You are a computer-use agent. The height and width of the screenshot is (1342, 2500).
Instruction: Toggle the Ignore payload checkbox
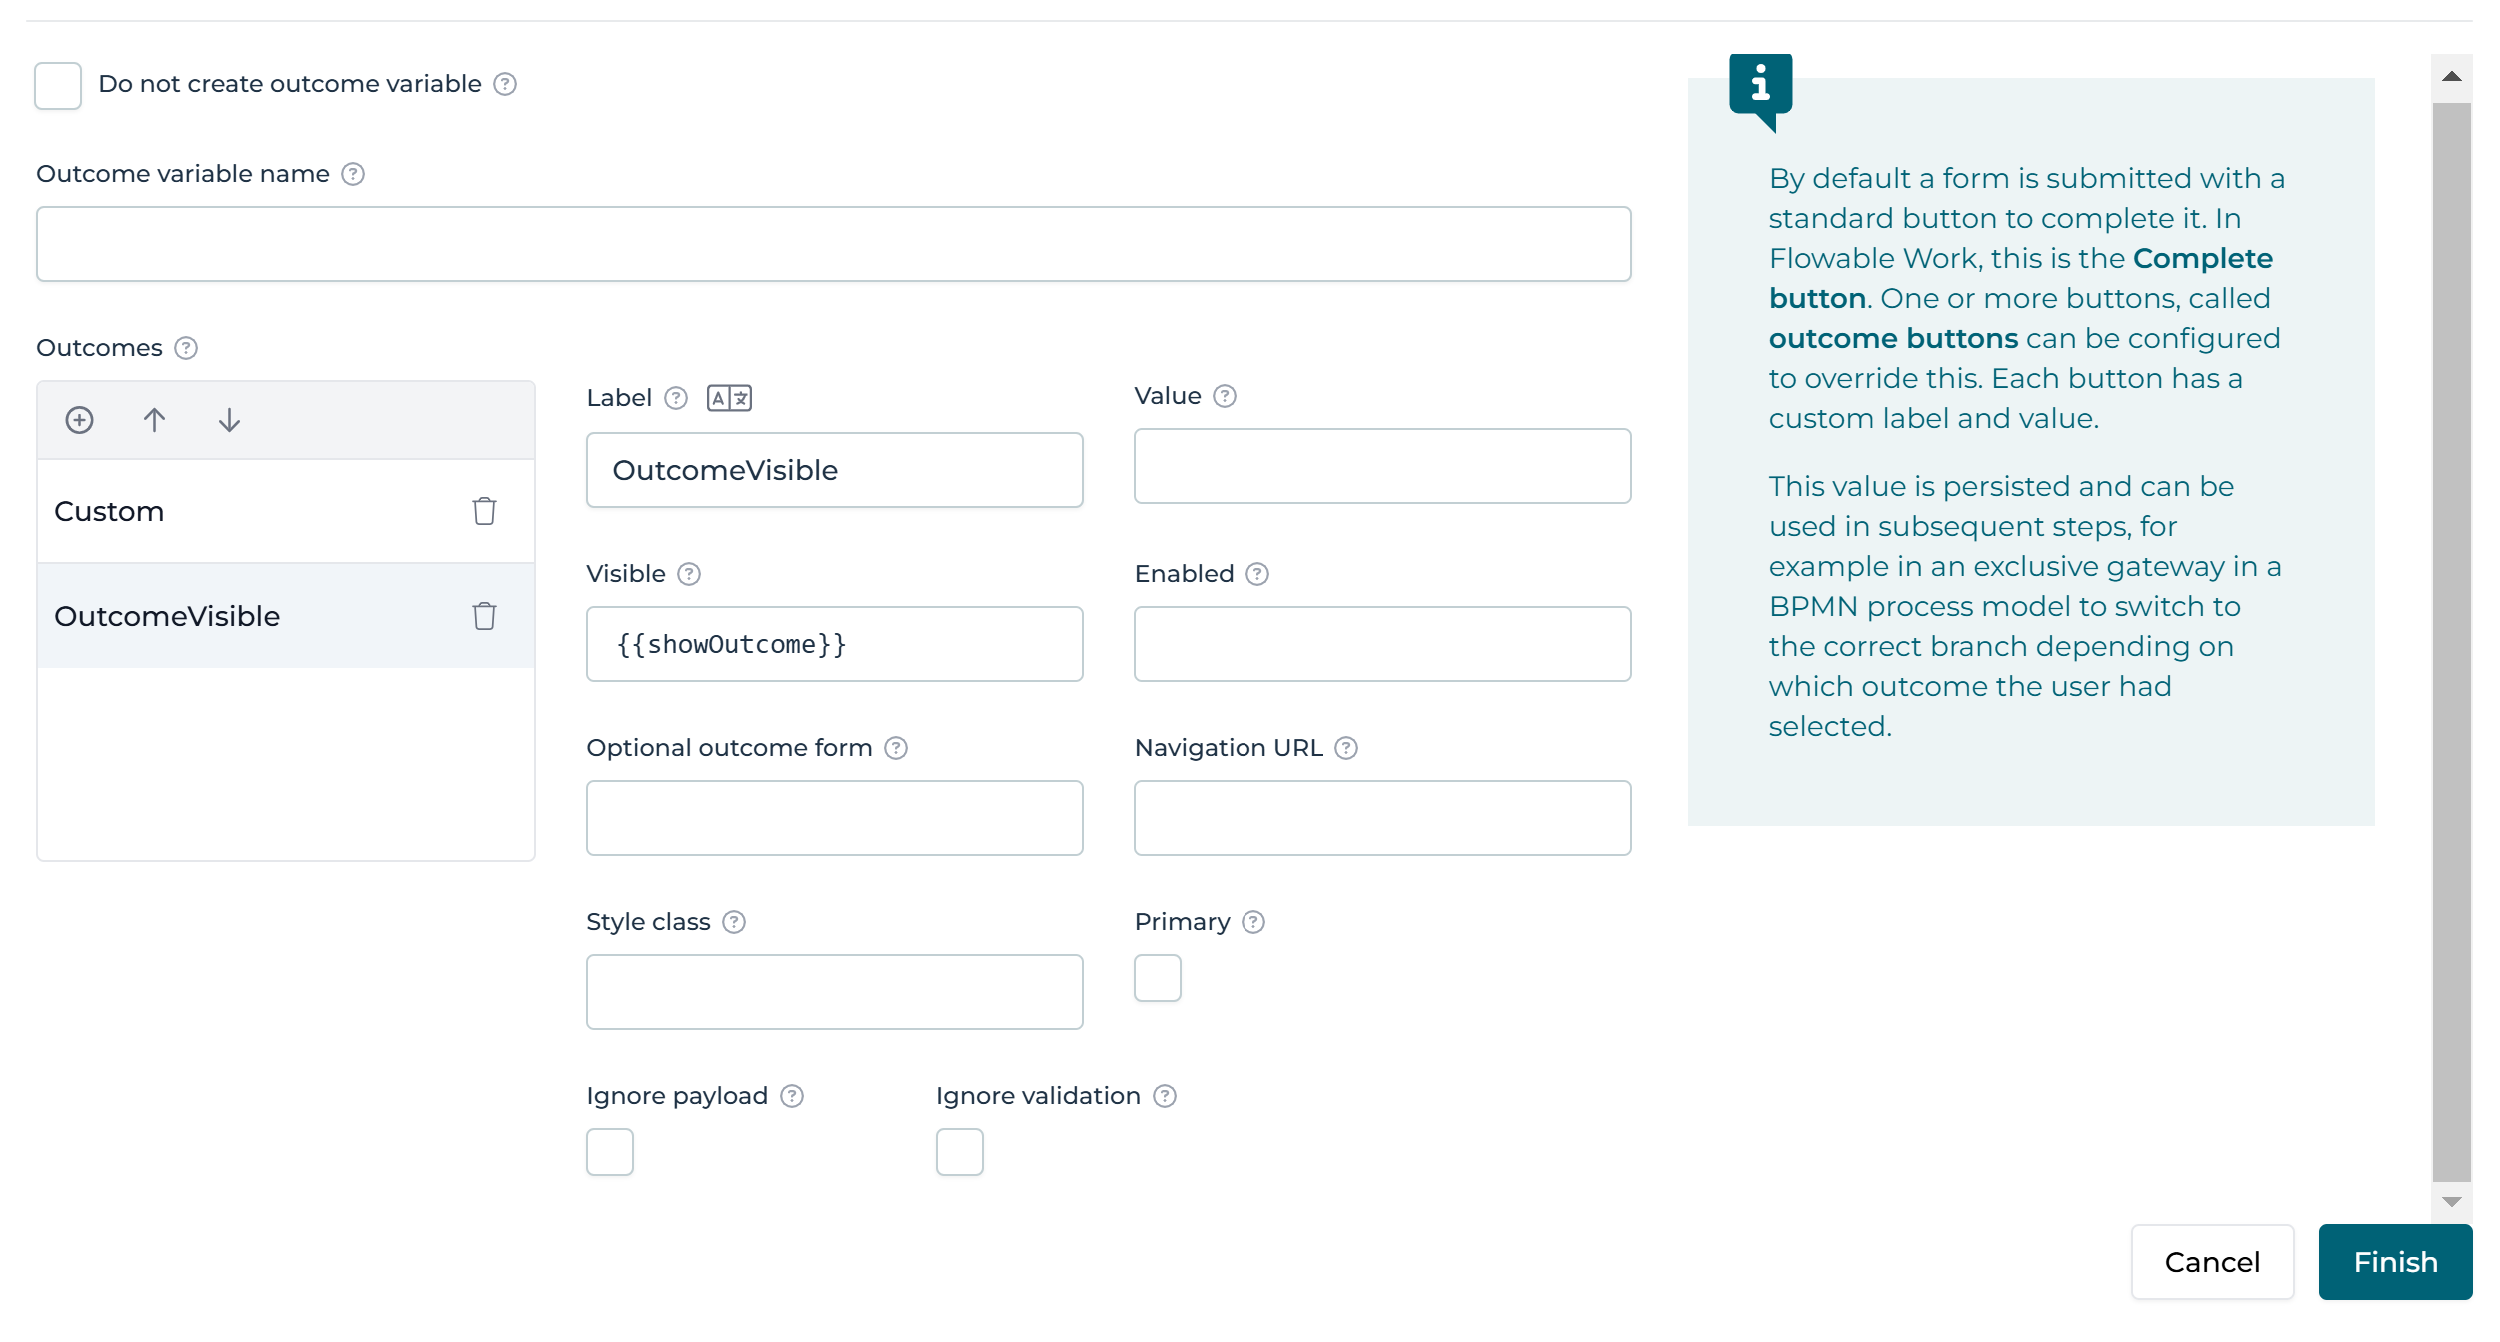point(610,1152)
